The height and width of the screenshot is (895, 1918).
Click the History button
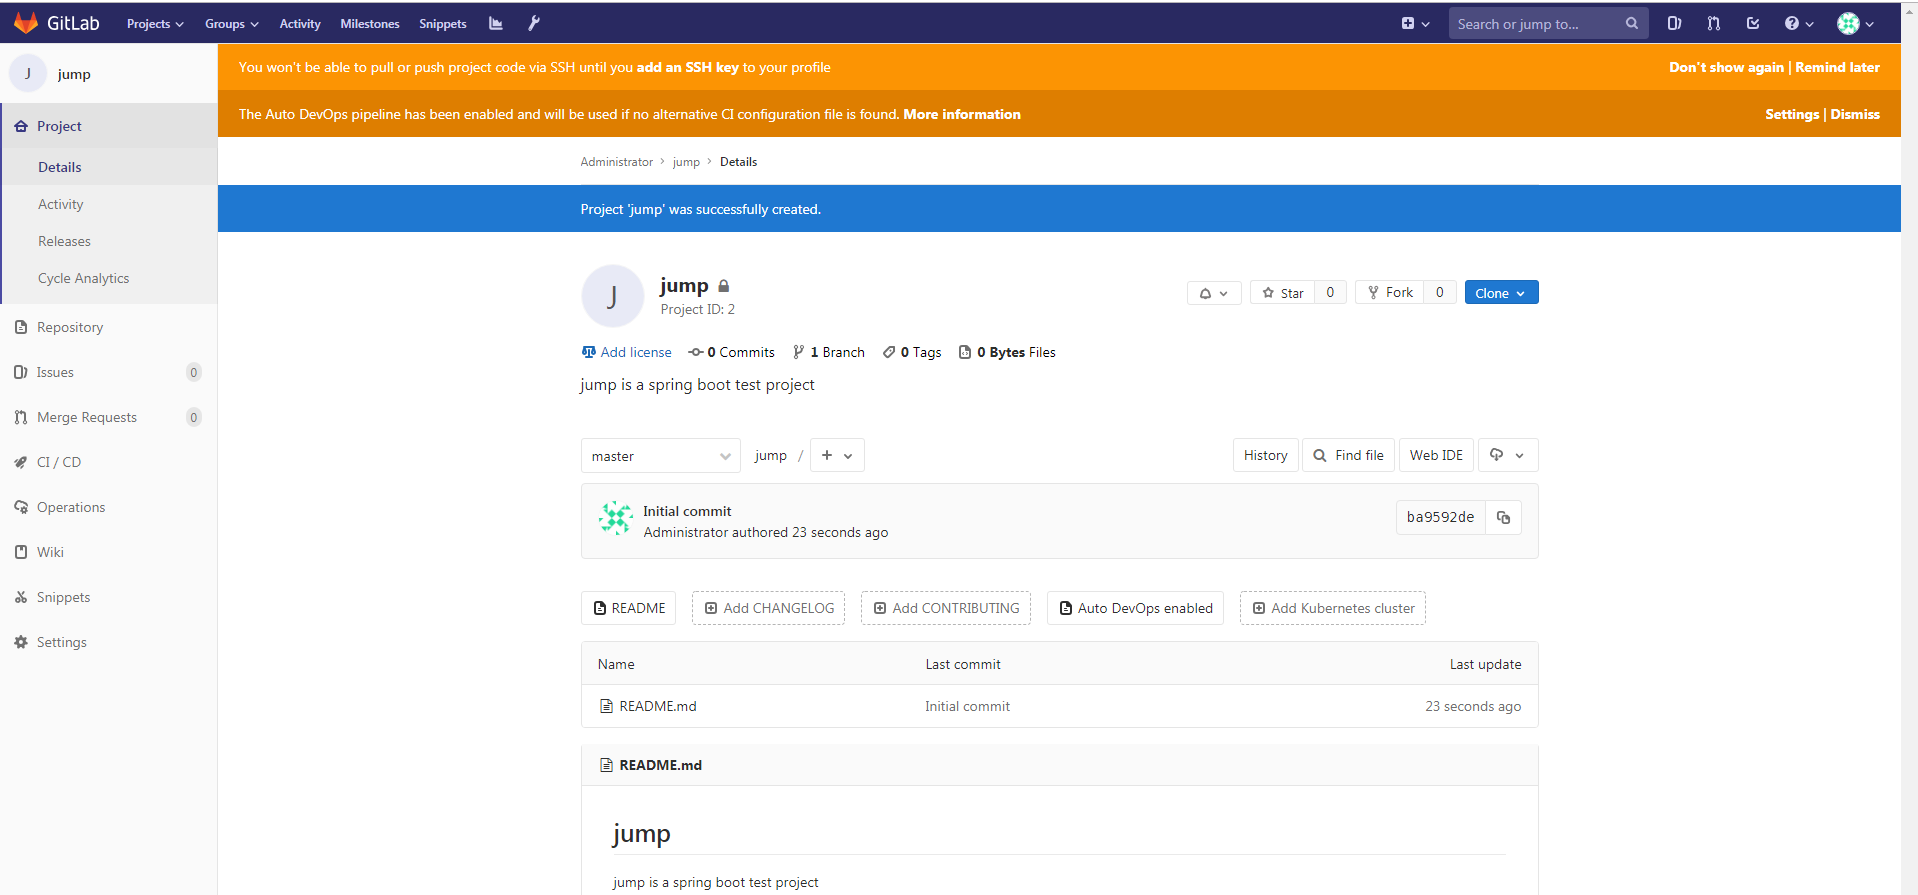pos(1266,455)
